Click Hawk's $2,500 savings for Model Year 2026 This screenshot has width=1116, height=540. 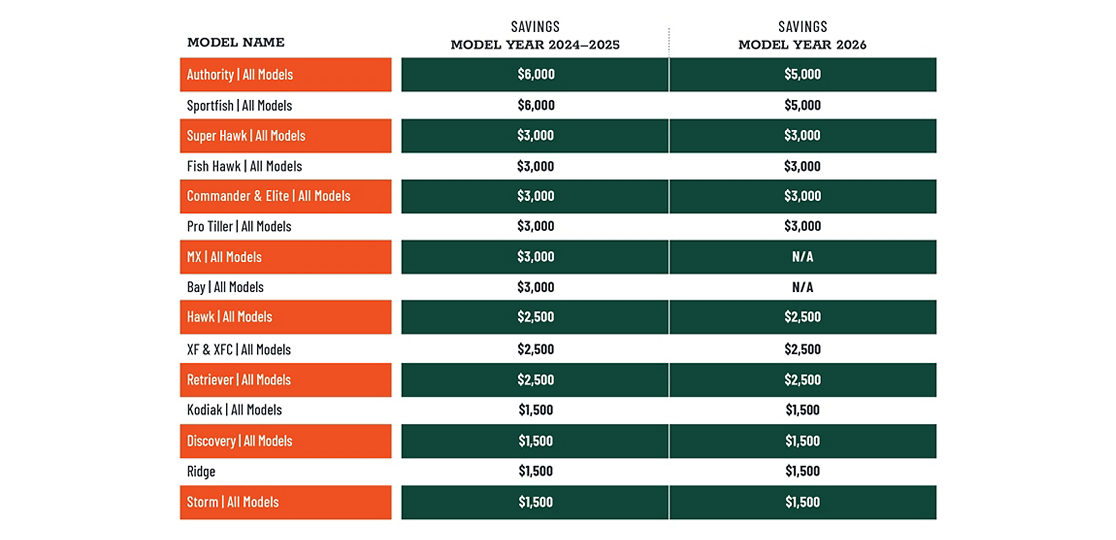(802, 317)
